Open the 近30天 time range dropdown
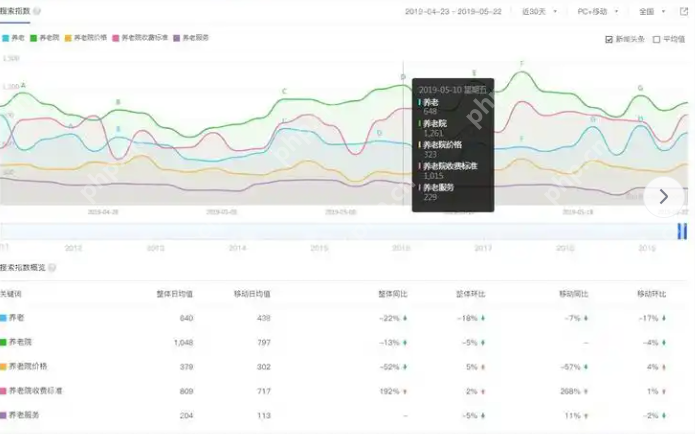 (537, 12)
